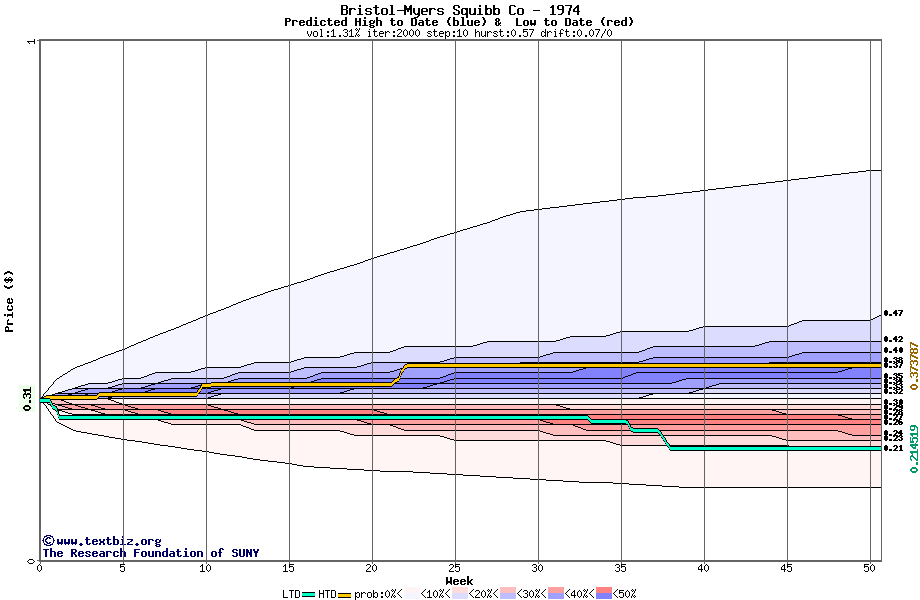Click the Week axis tick "40"
The width and height of the screenshot is (920, 600).
pos(703,568)
